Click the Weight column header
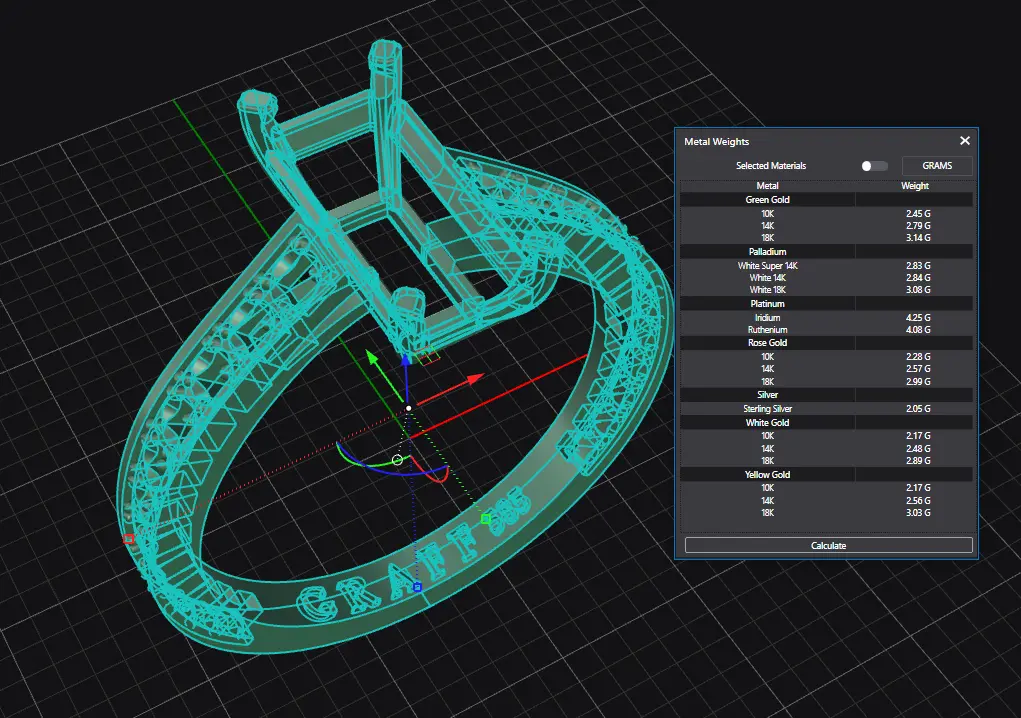 click(x=914, y=186)
